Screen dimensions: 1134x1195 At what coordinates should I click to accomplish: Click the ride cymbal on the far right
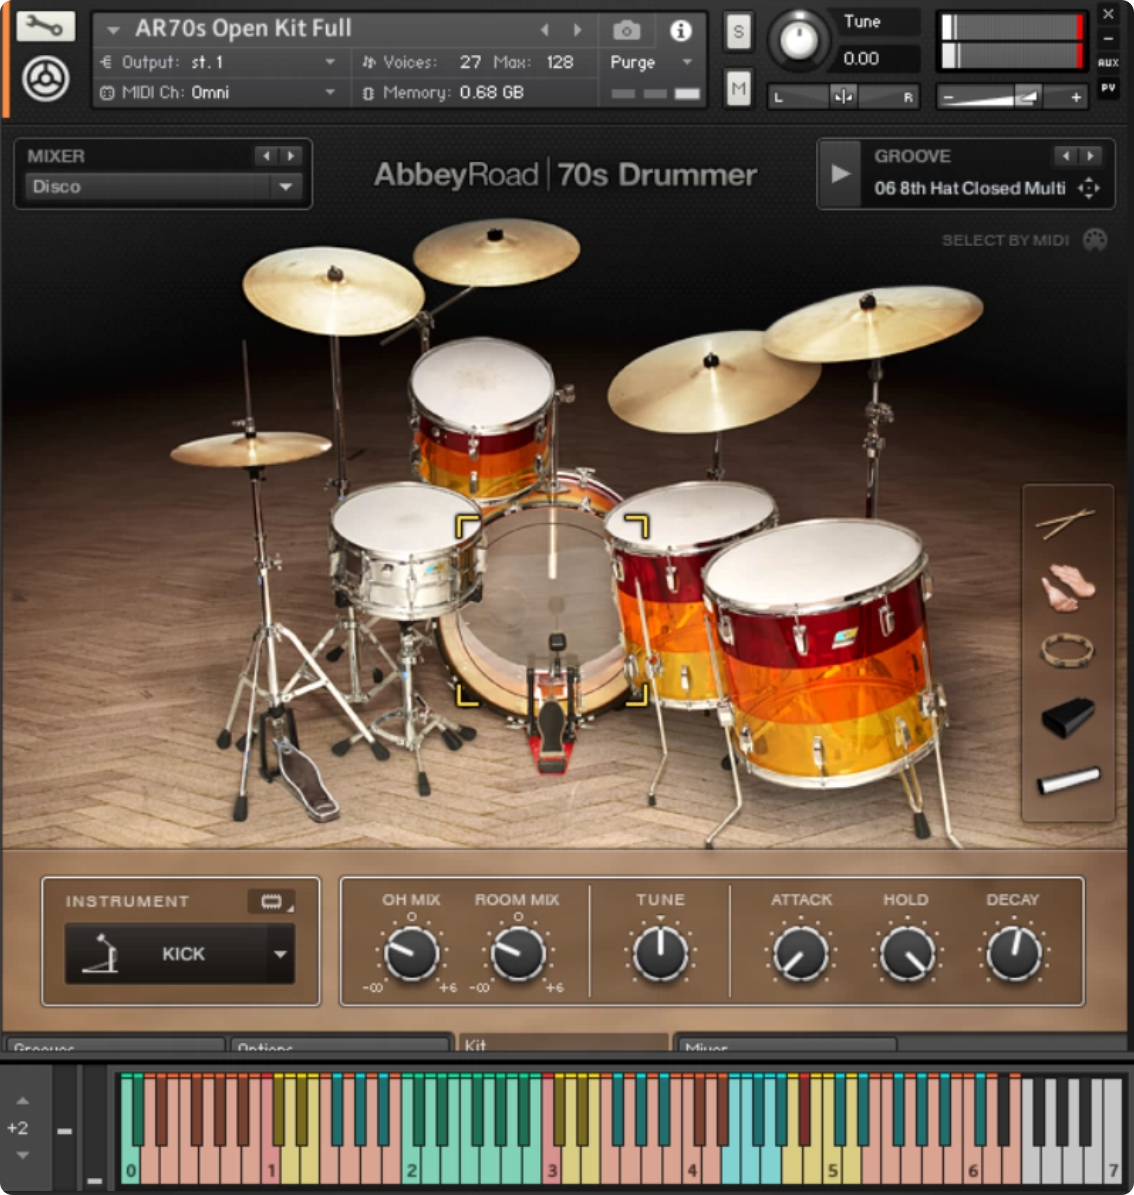[873, 322]
